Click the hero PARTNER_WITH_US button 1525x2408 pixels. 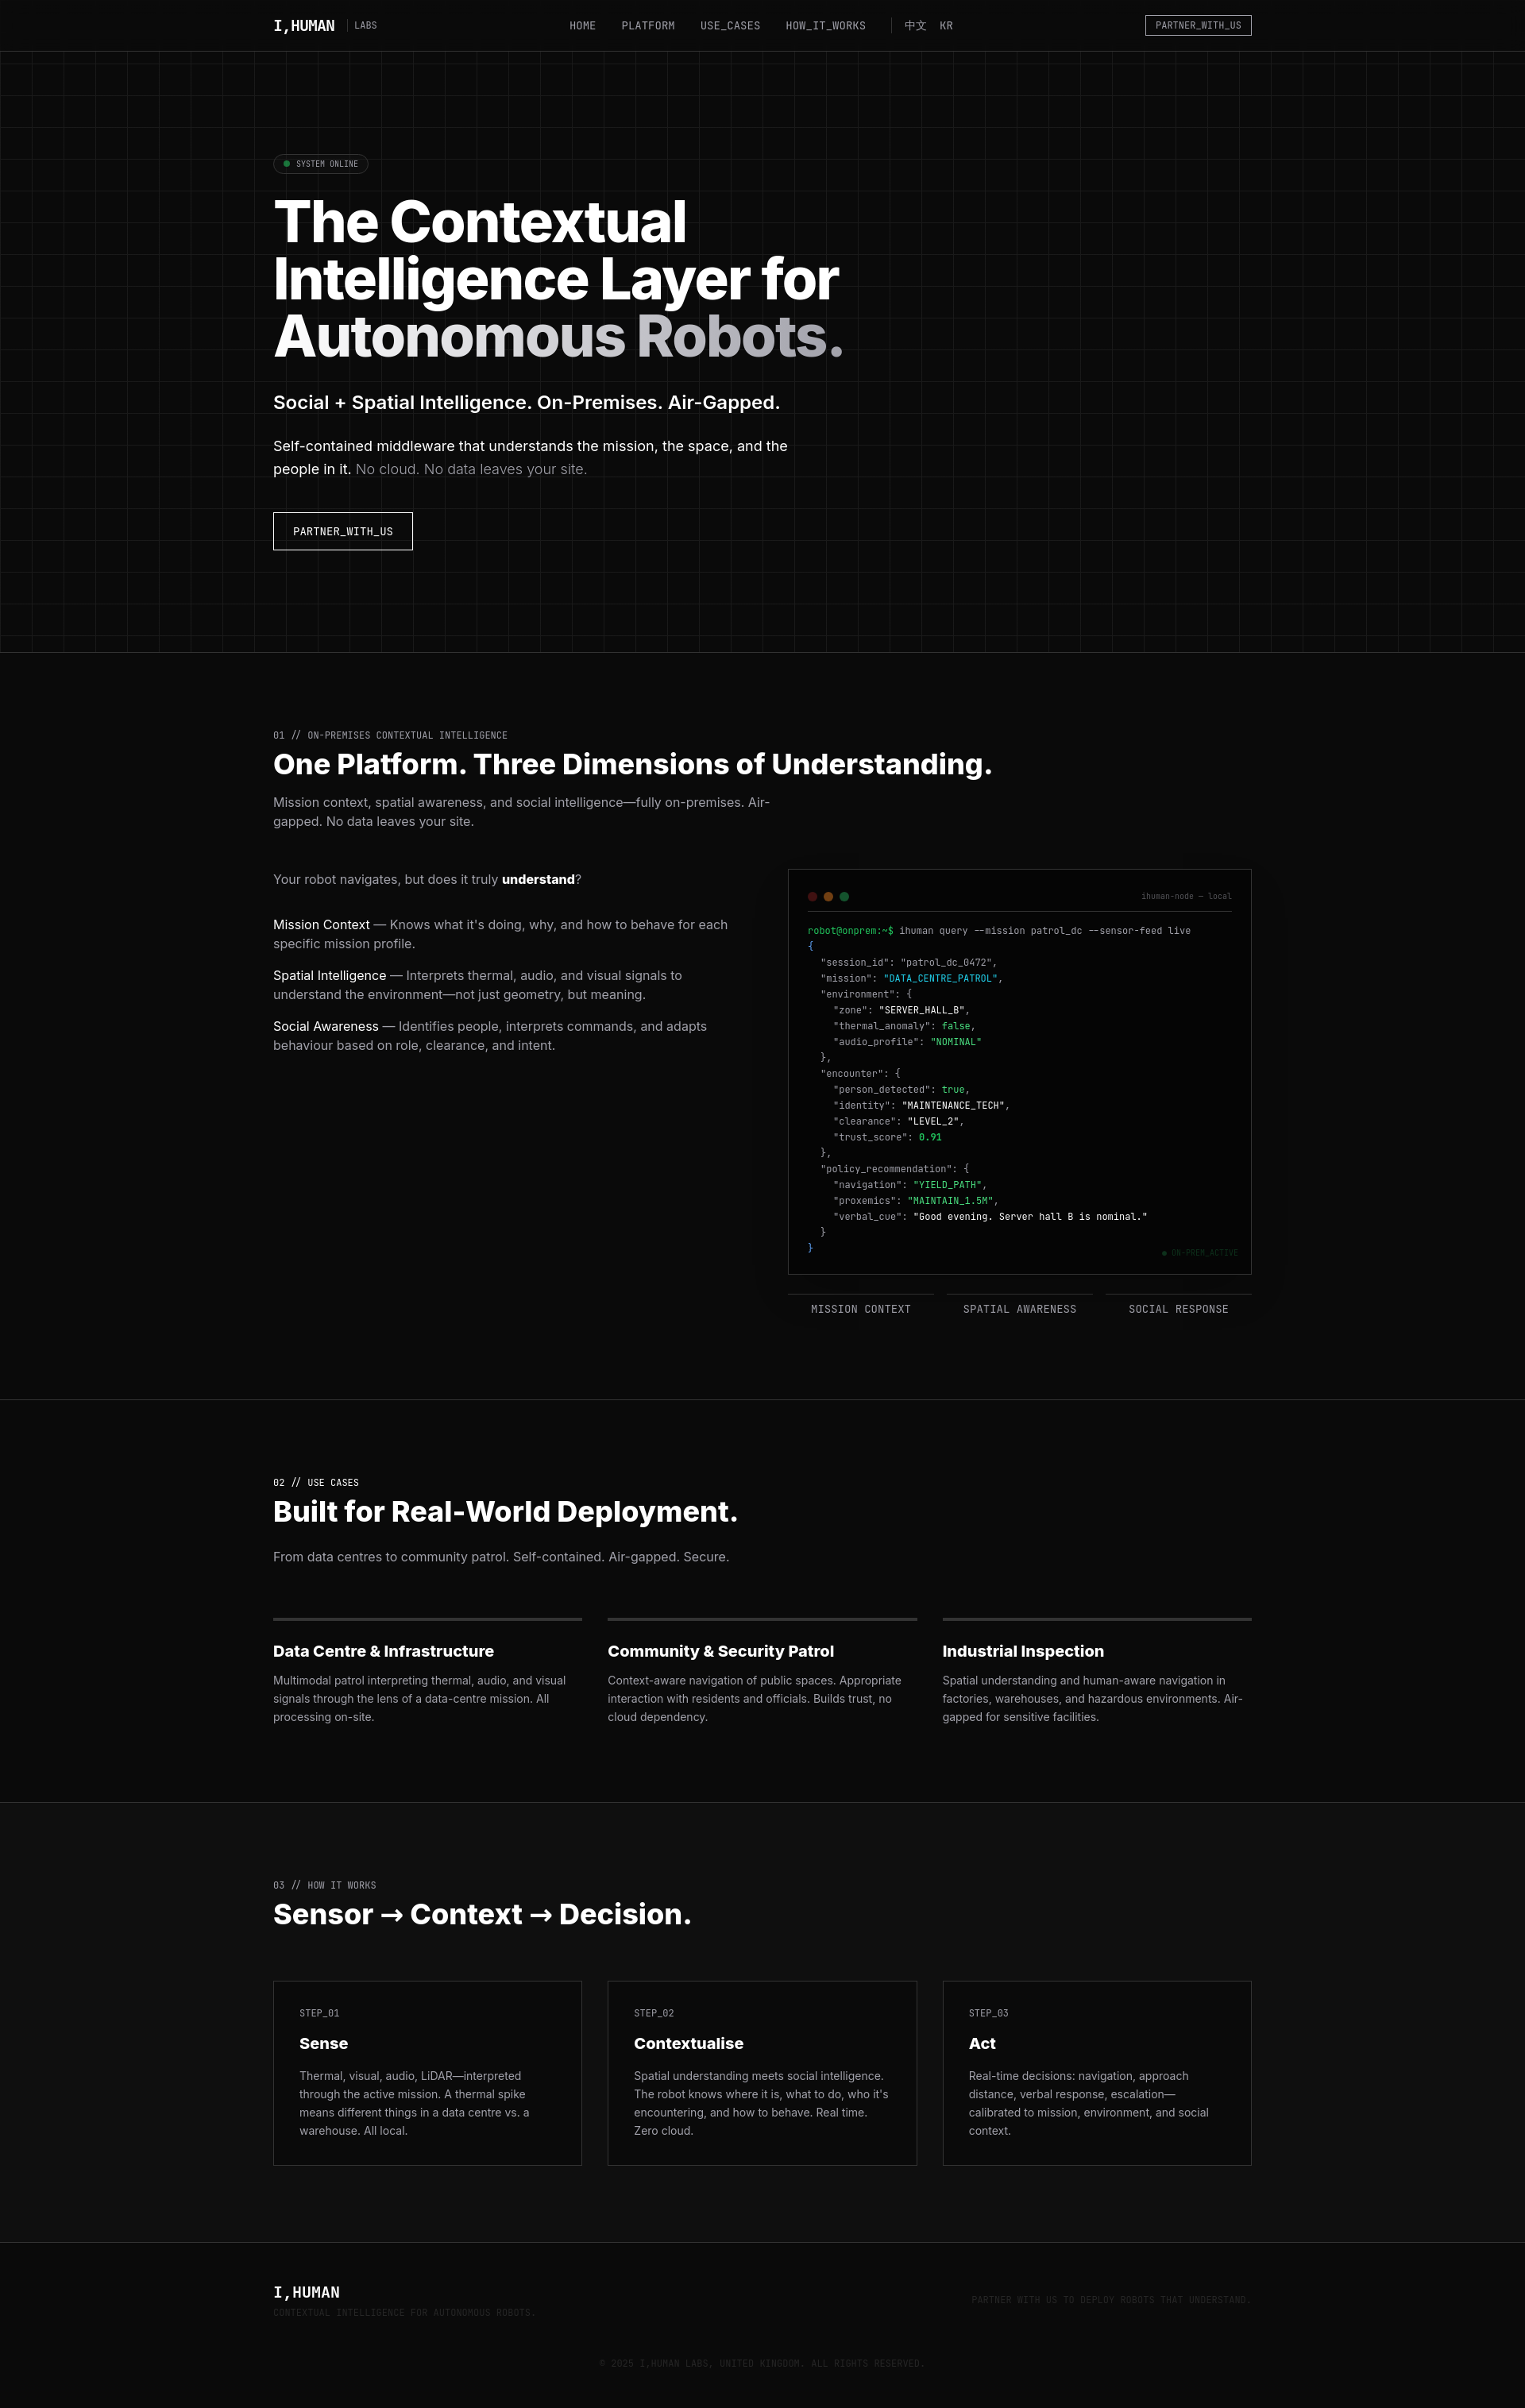[343, 531]
